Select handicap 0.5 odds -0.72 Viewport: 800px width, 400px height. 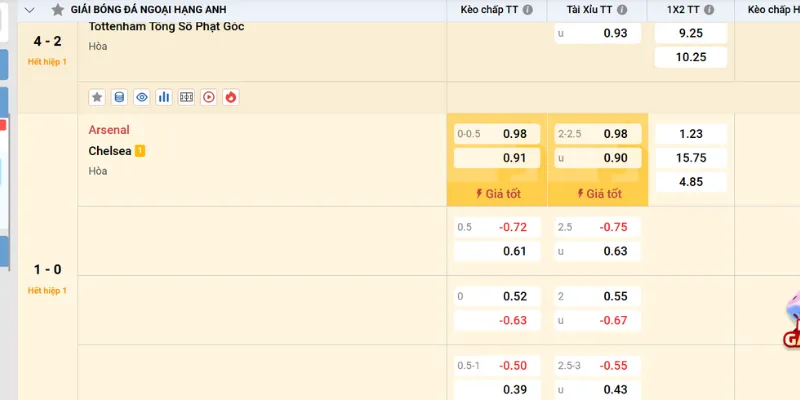click(x=497, y=227)
